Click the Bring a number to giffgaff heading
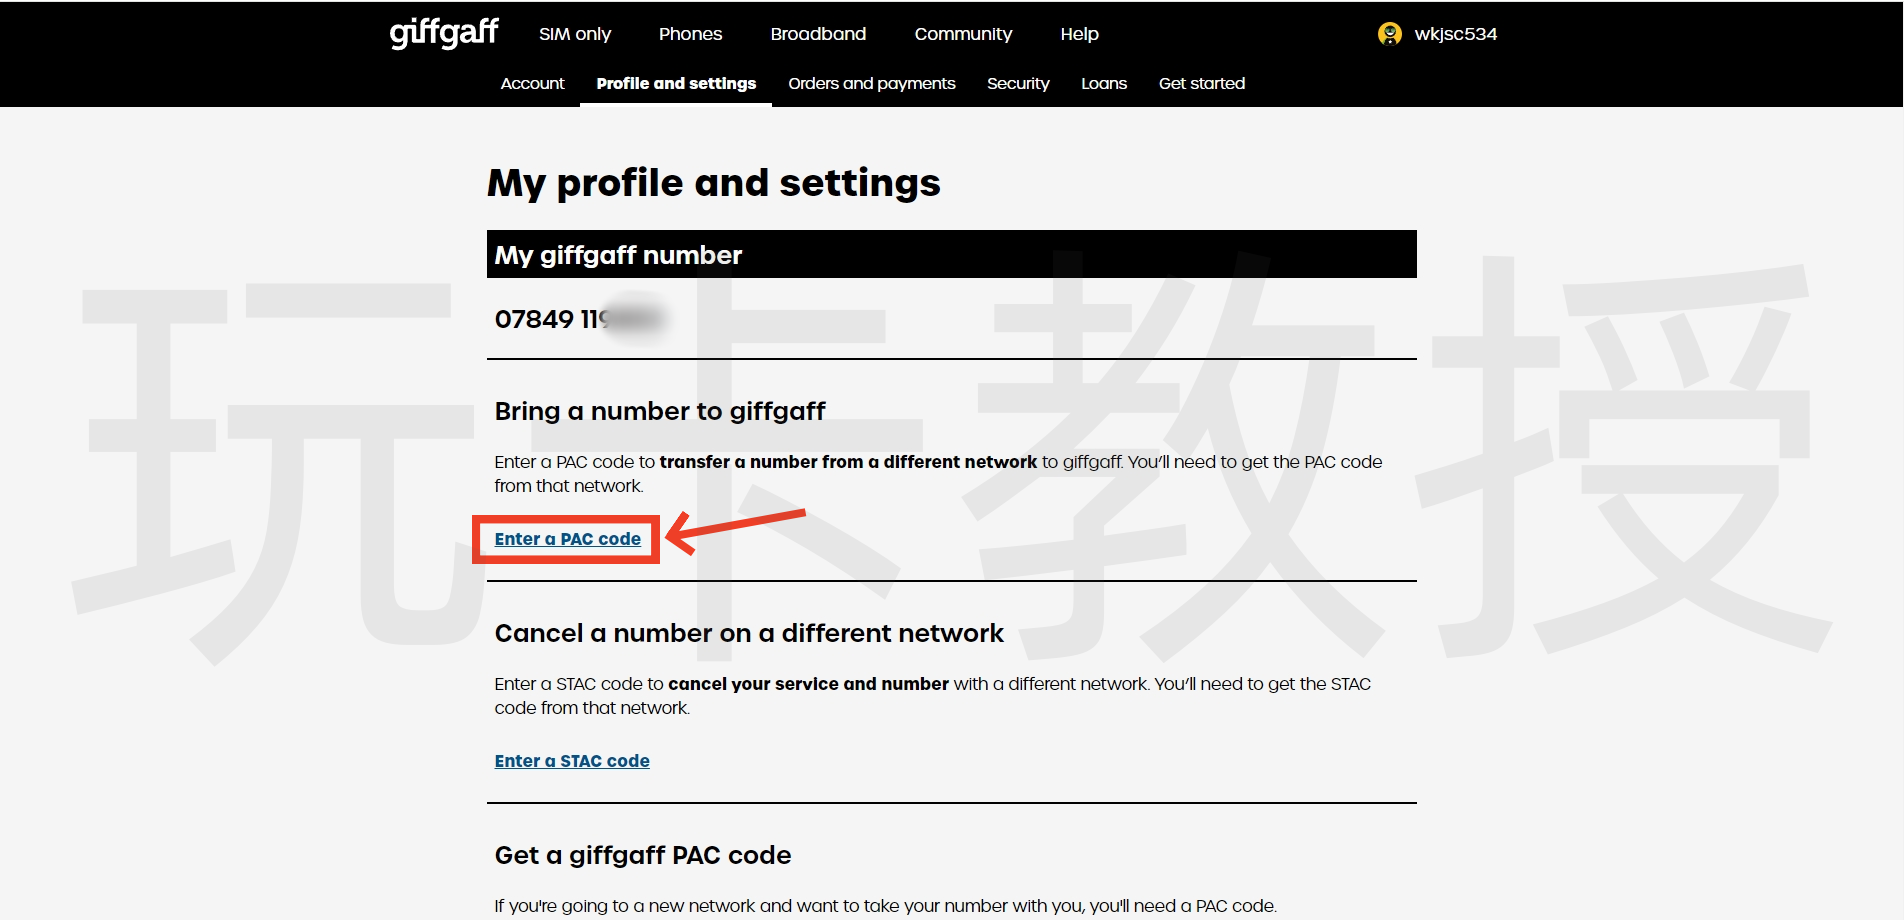The image size is (1904, 920). click(x=659, y=411)
